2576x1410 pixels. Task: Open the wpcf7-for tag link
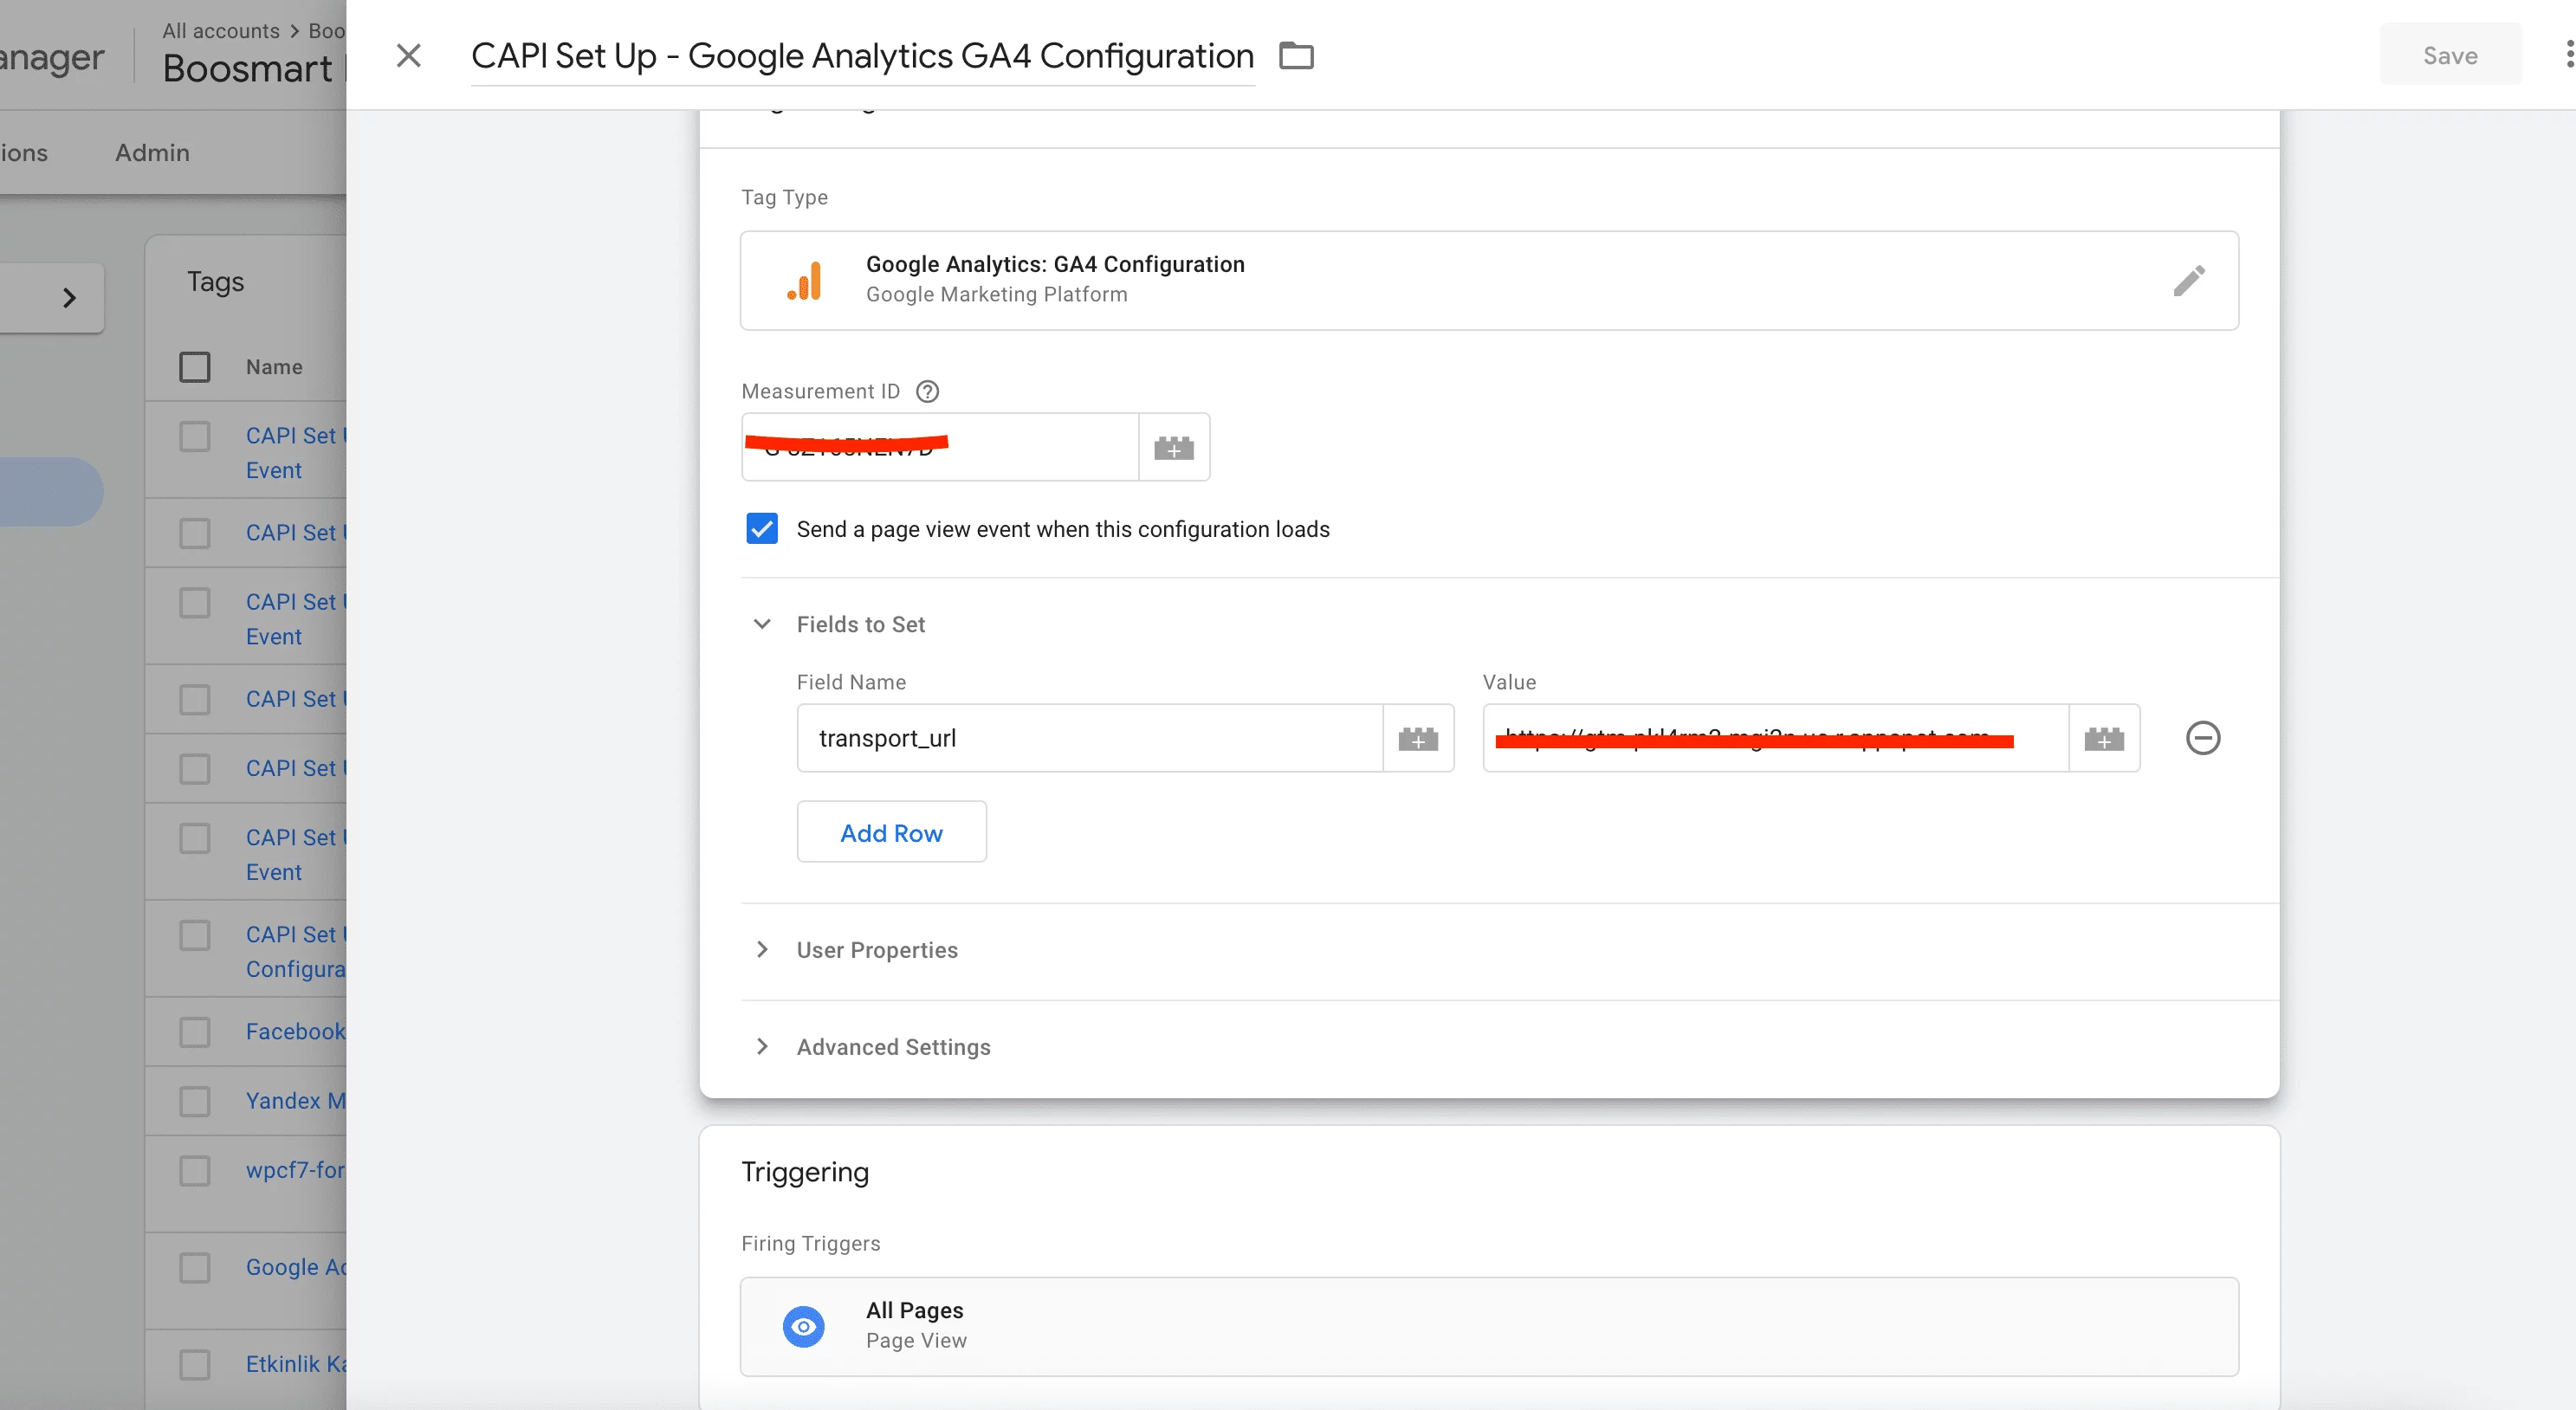pos(295,1170)
